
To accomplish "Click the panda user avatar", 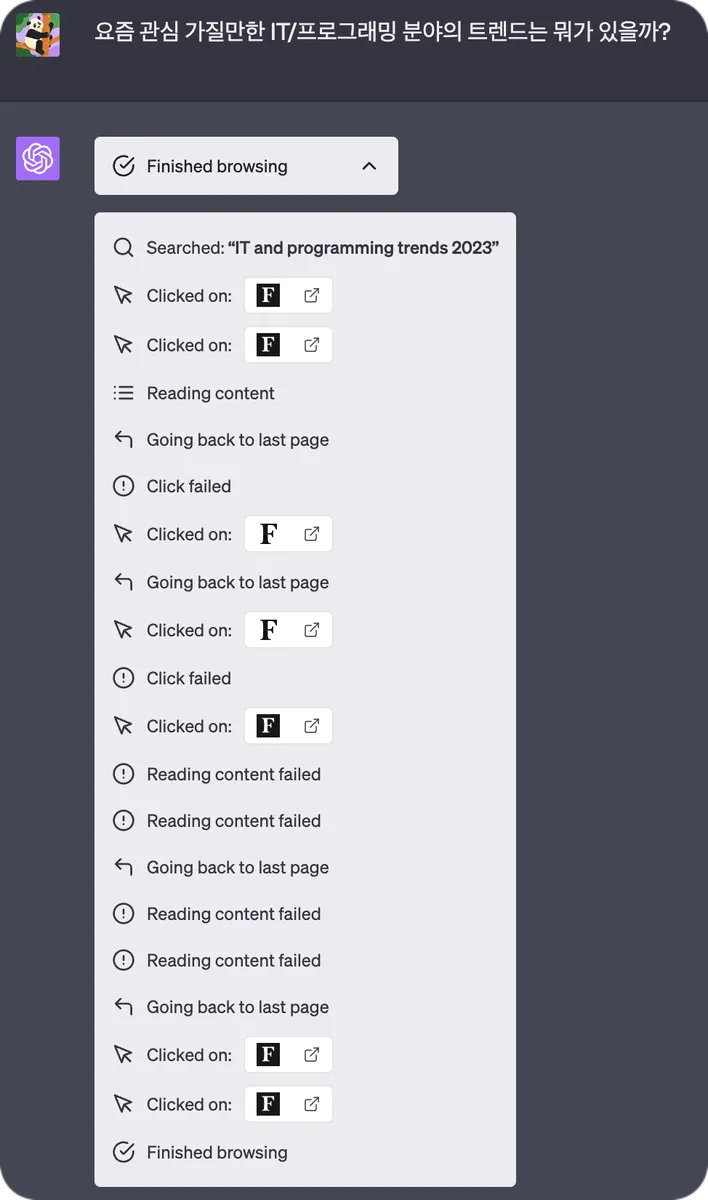I will (x=38, y=35).
